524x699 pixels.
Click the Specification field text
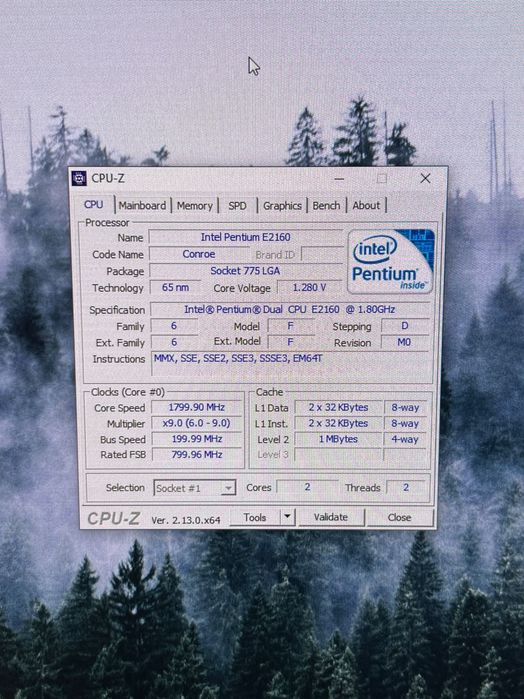click(x=290, y=309)
